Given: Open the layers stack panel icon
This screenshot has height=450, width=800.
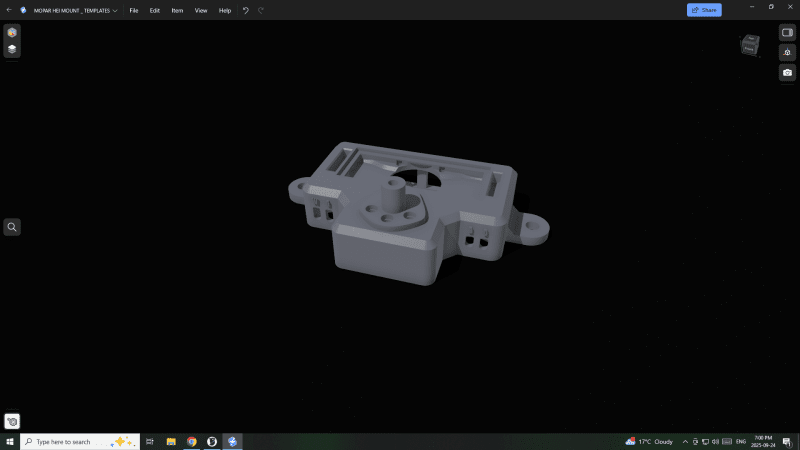Looking at the screenshot, I should click(12, 48).
